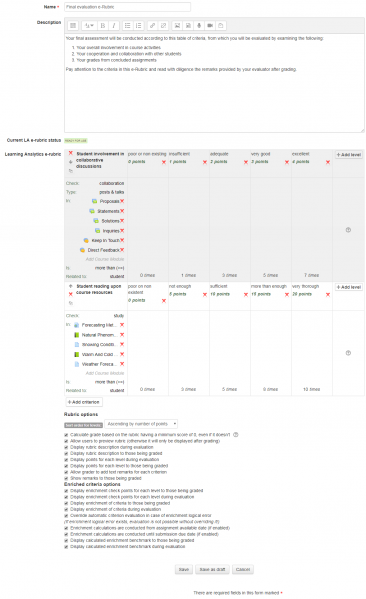Open the 'more than (>=)' operator in study criterion
The image size is (366, 599).
pos(110,382)
